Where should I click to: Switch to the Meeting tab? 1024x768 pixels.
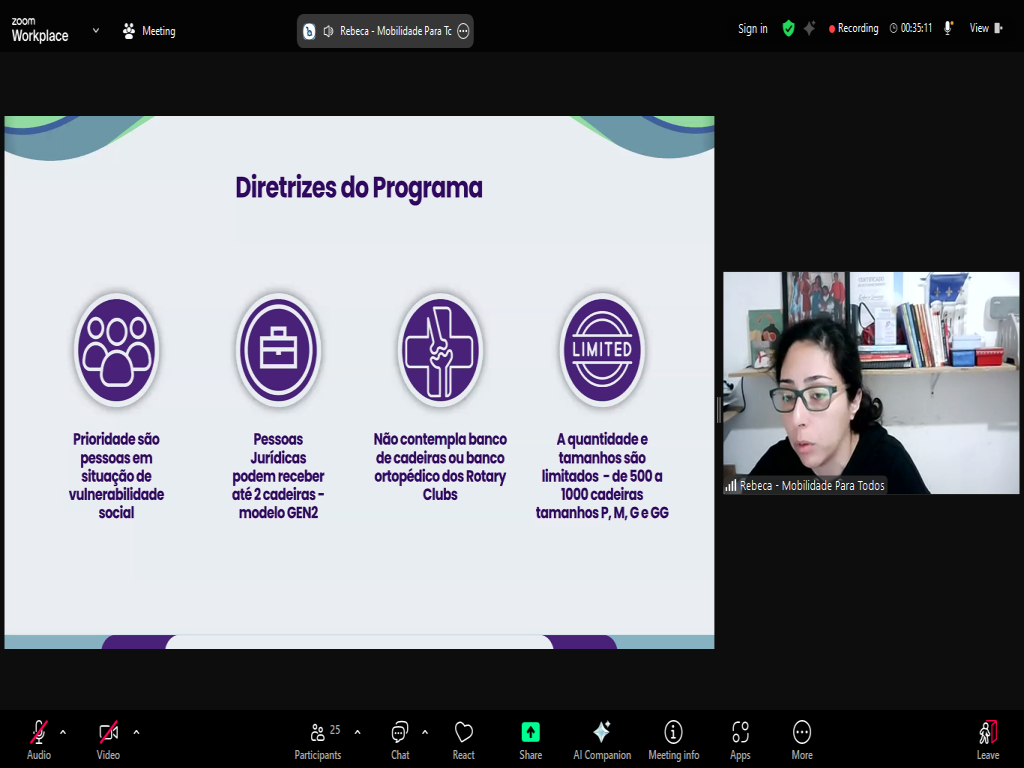click(148, 31)
